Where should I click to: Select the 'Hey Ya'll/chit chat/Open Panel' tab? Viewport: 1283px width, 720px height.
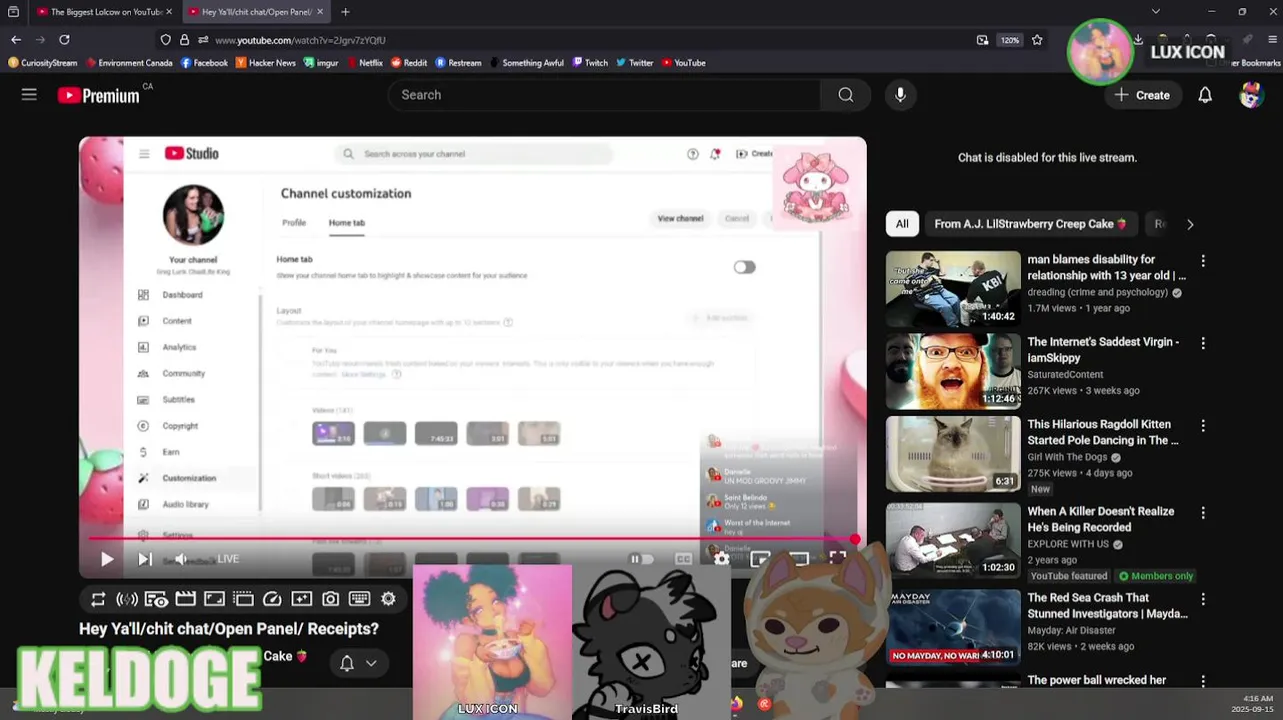[x=256, y=12]
